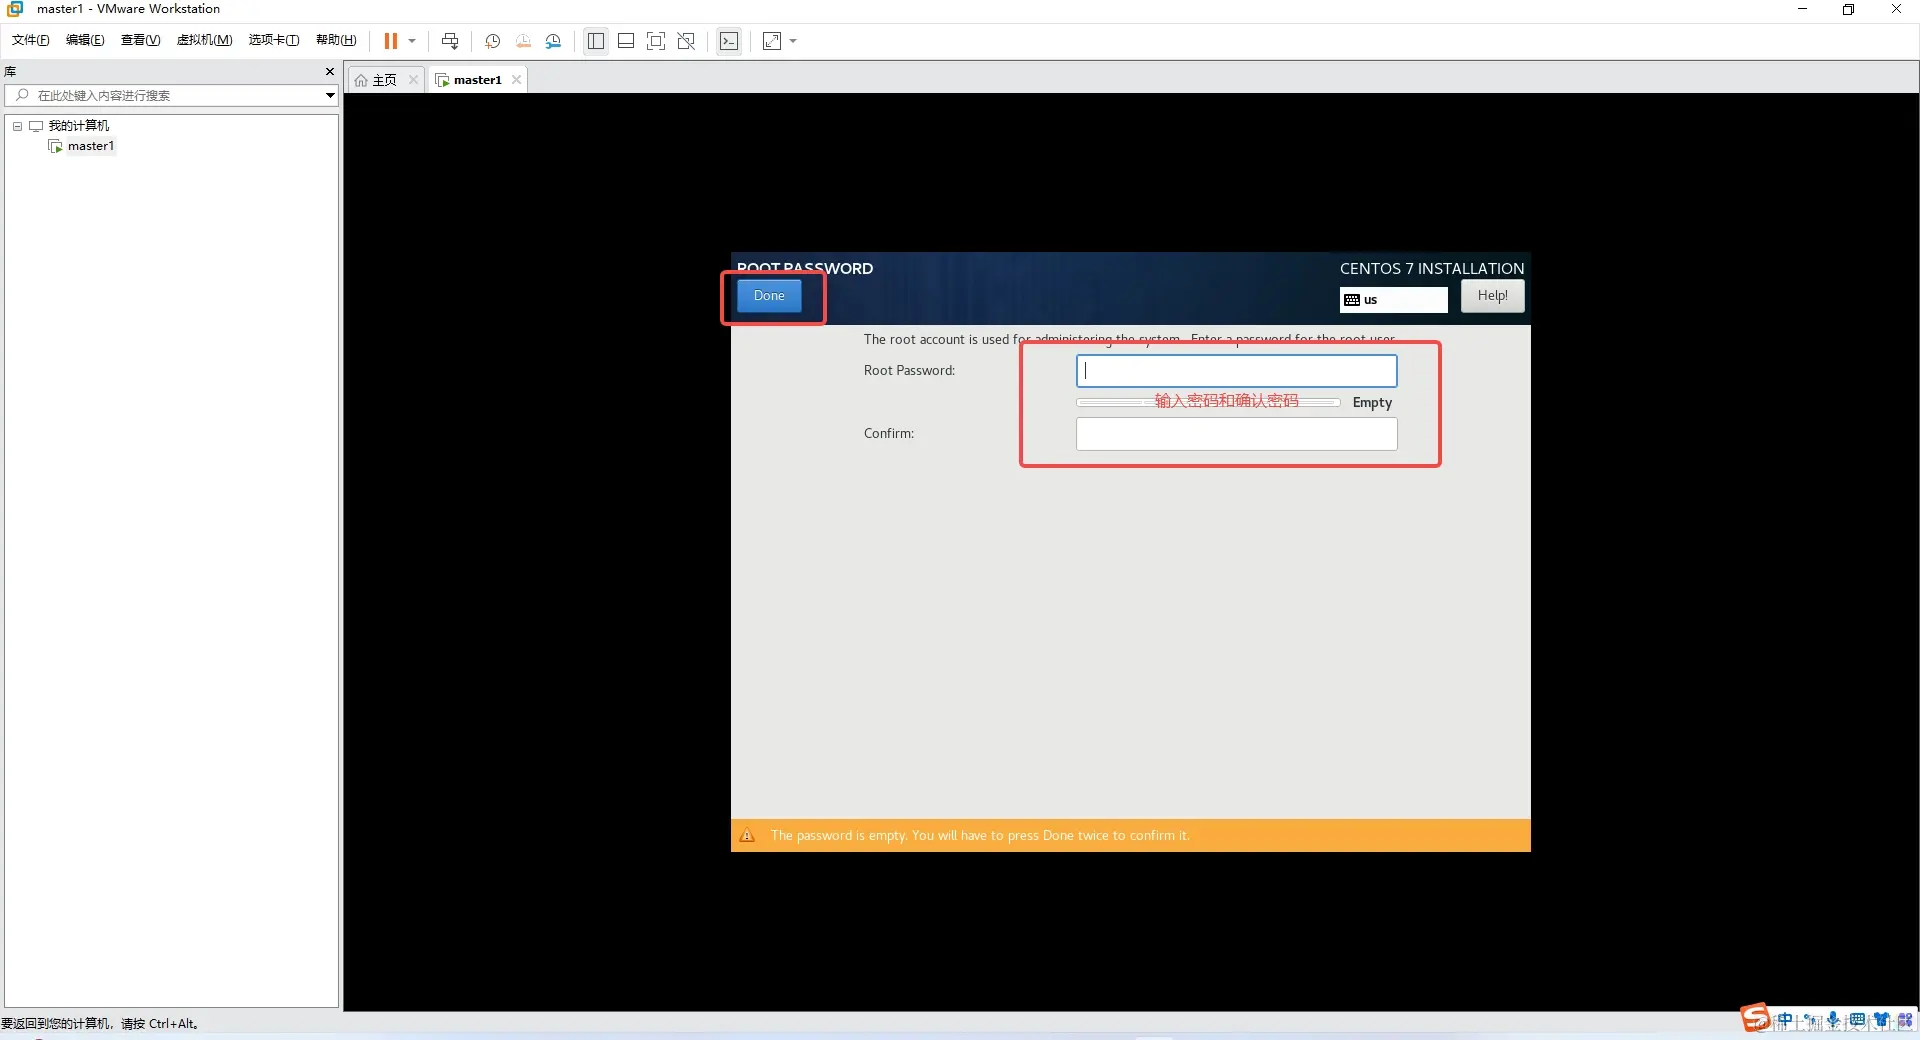This screenshot has height=1040, width=1920.
Task: Select 我的计算机 in the library tree
Action: (x=79, y=126)
